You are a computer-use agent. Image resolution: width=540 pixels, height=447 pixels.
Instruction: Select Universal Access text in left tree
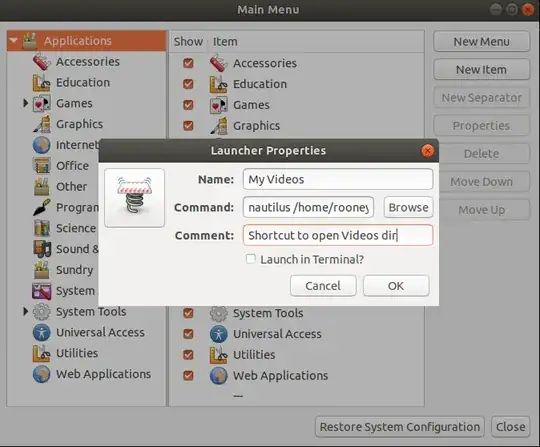click(100, 332)
